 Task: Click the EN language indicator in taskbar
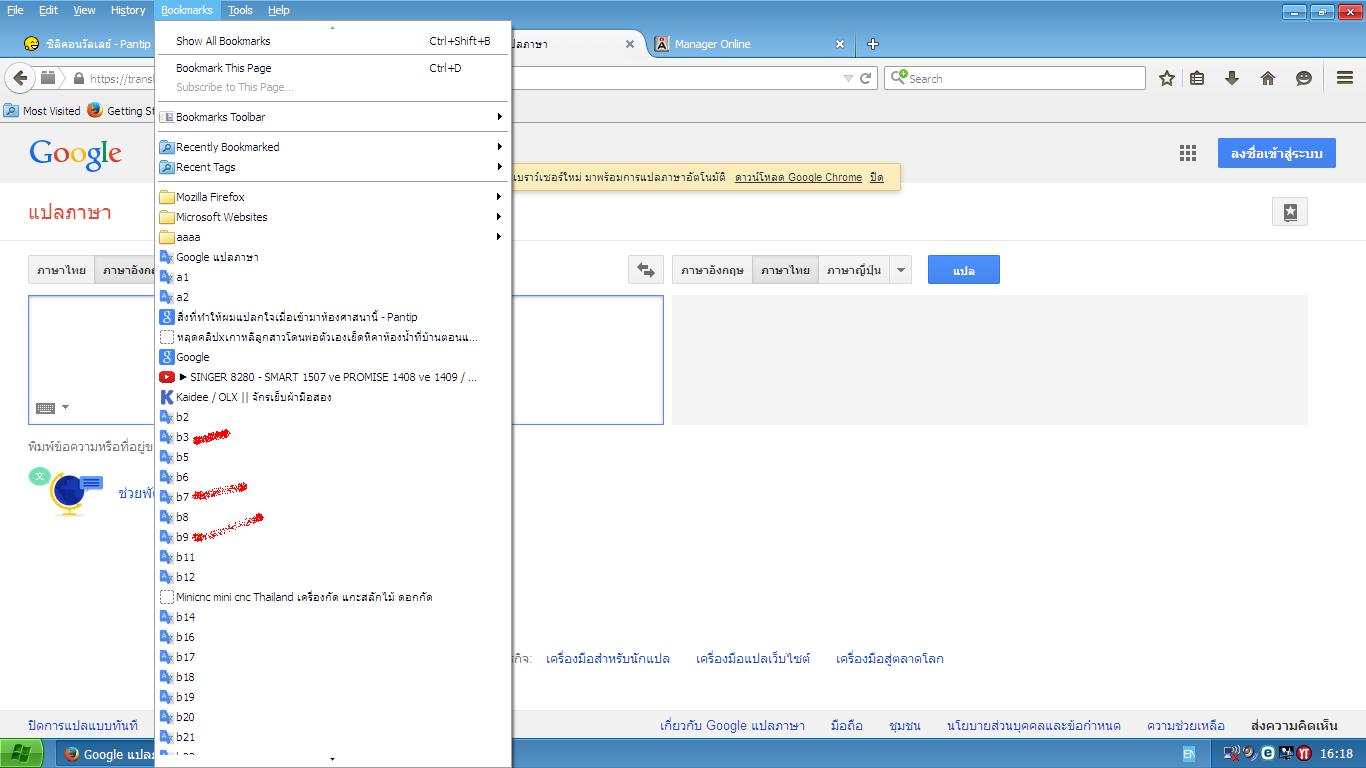(1189, 754)
